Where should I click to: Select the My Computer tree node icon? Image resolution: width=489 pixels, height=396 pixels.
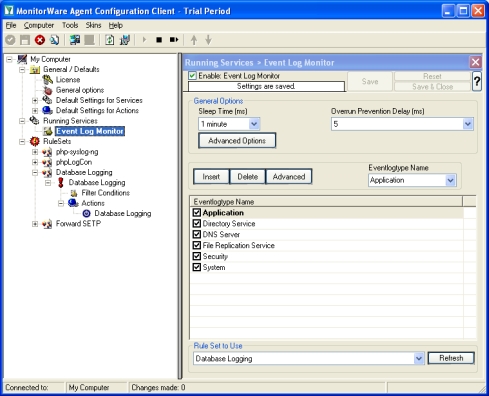point(22,59)
